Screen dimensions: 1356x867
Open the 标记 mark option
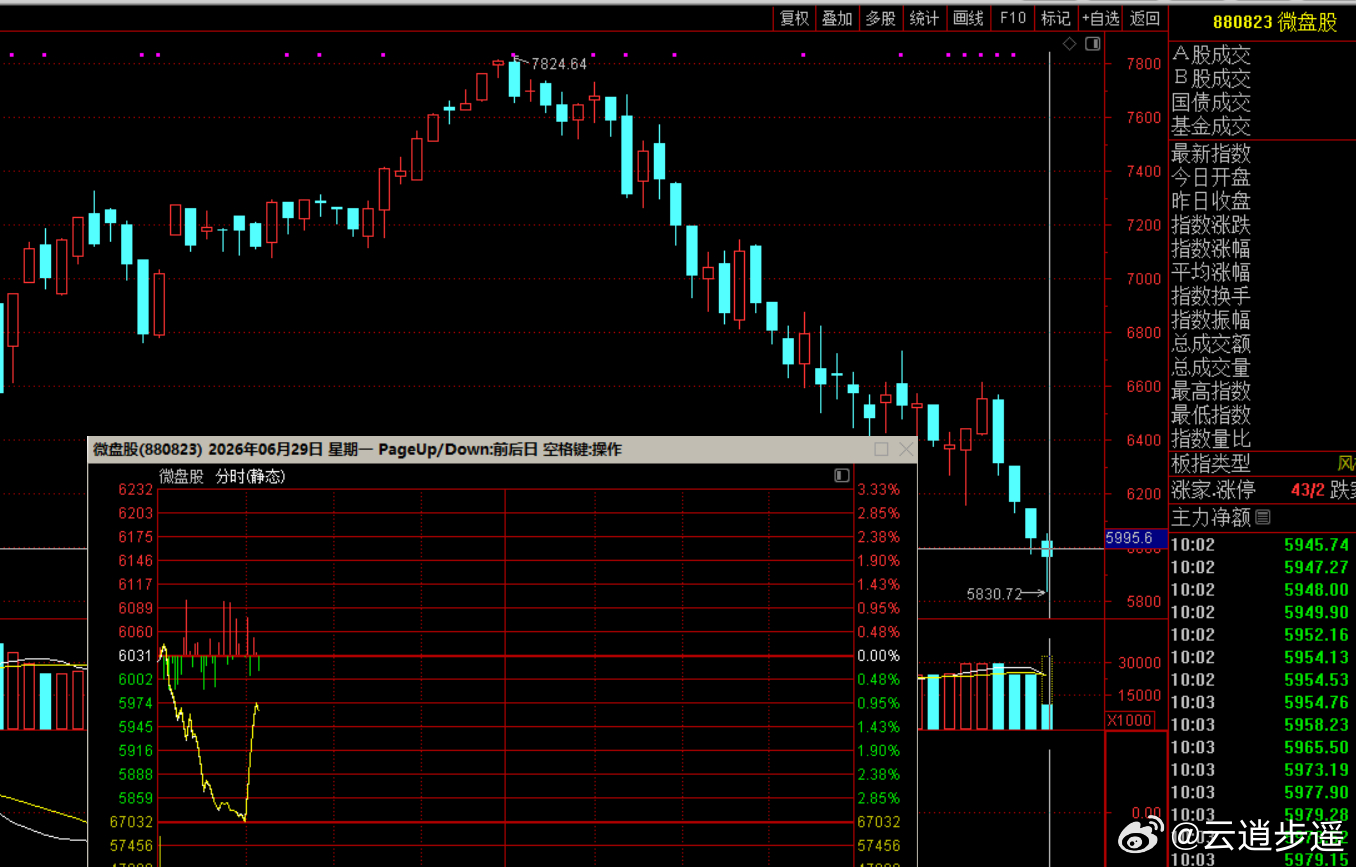1056,18
